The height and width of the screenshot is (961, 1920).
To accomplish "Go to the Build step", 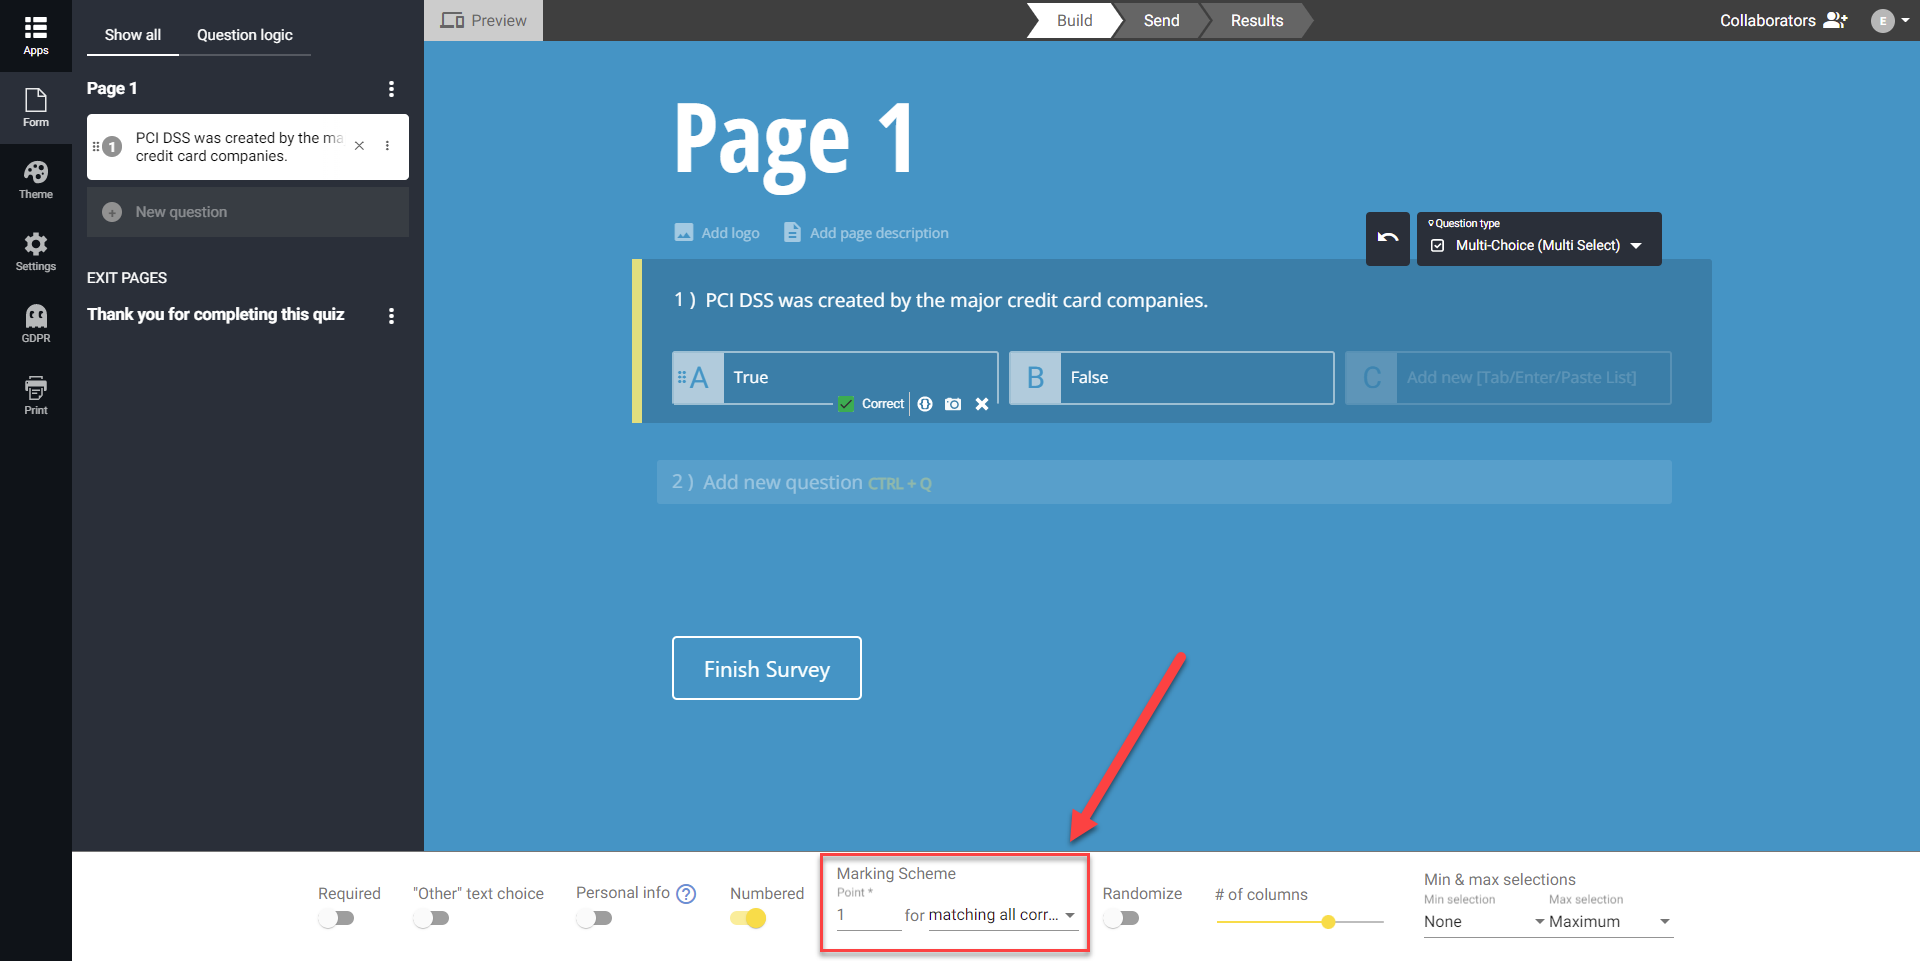I will pyautogui.click(x=1074, y=20).
